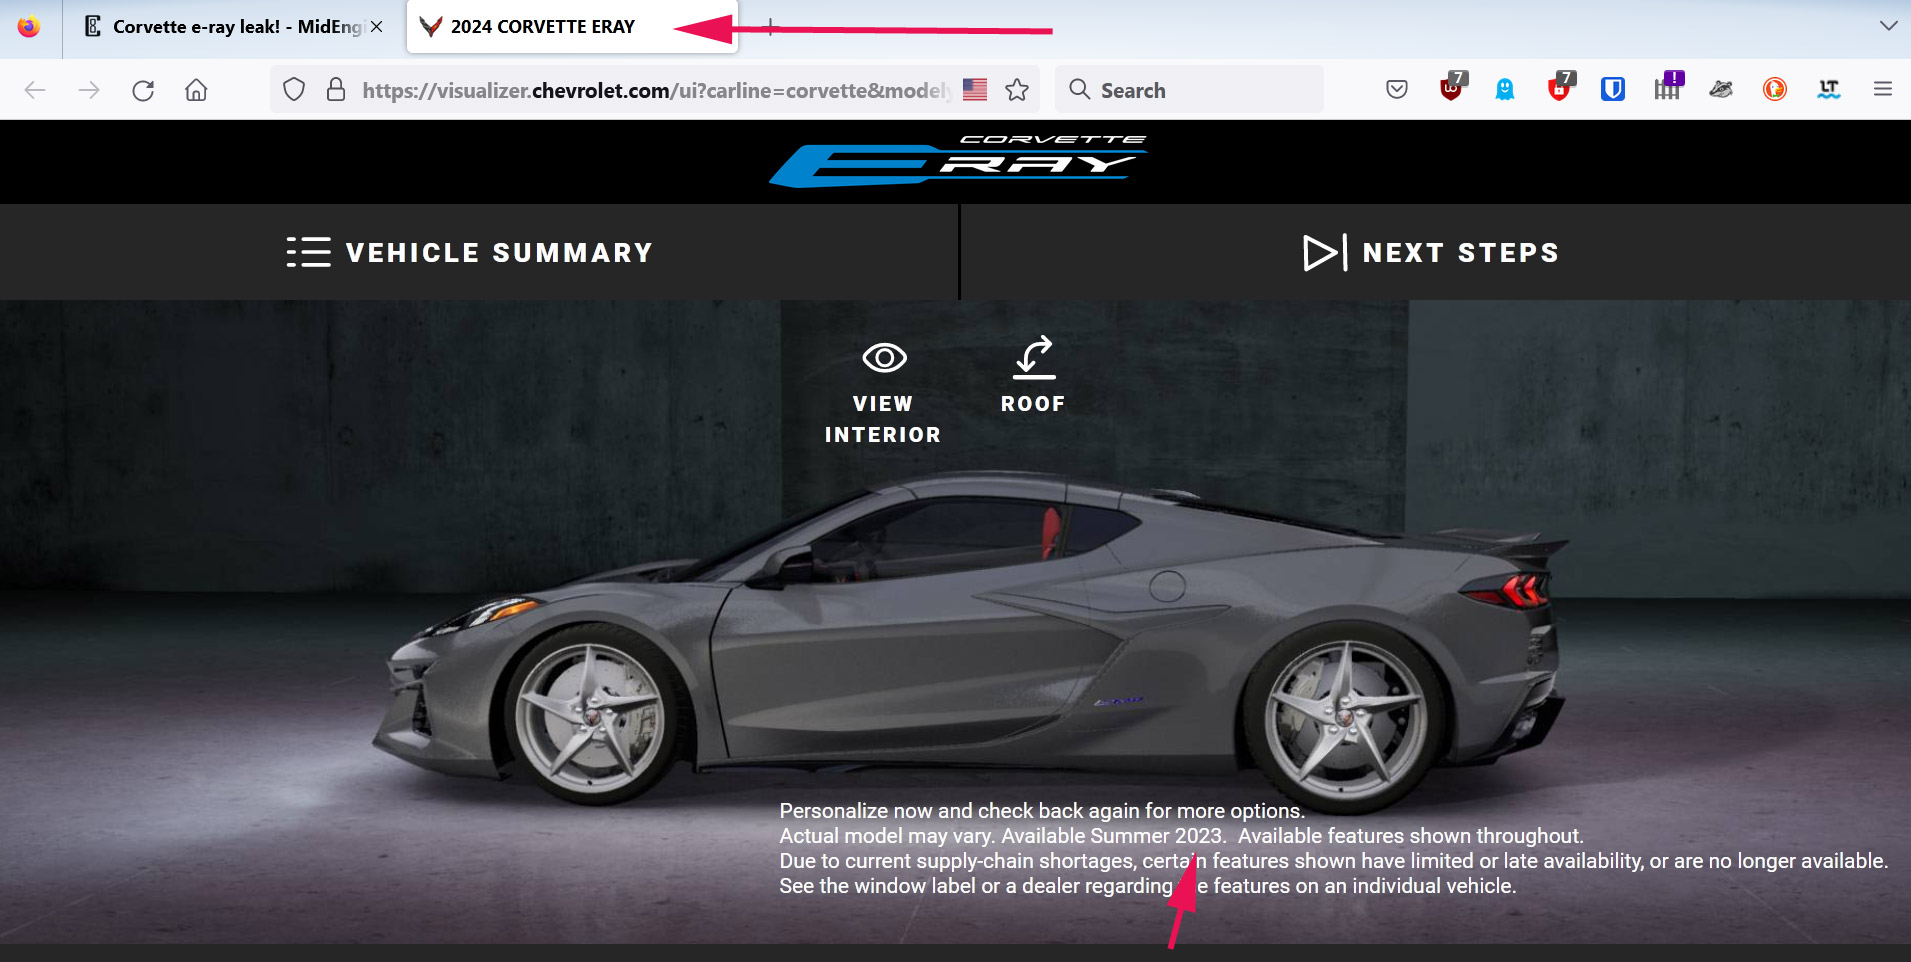Click the Ghostery ghost icon
Image resolution: width=1911 pixels, height=962 pixels.
[1504, 90]
